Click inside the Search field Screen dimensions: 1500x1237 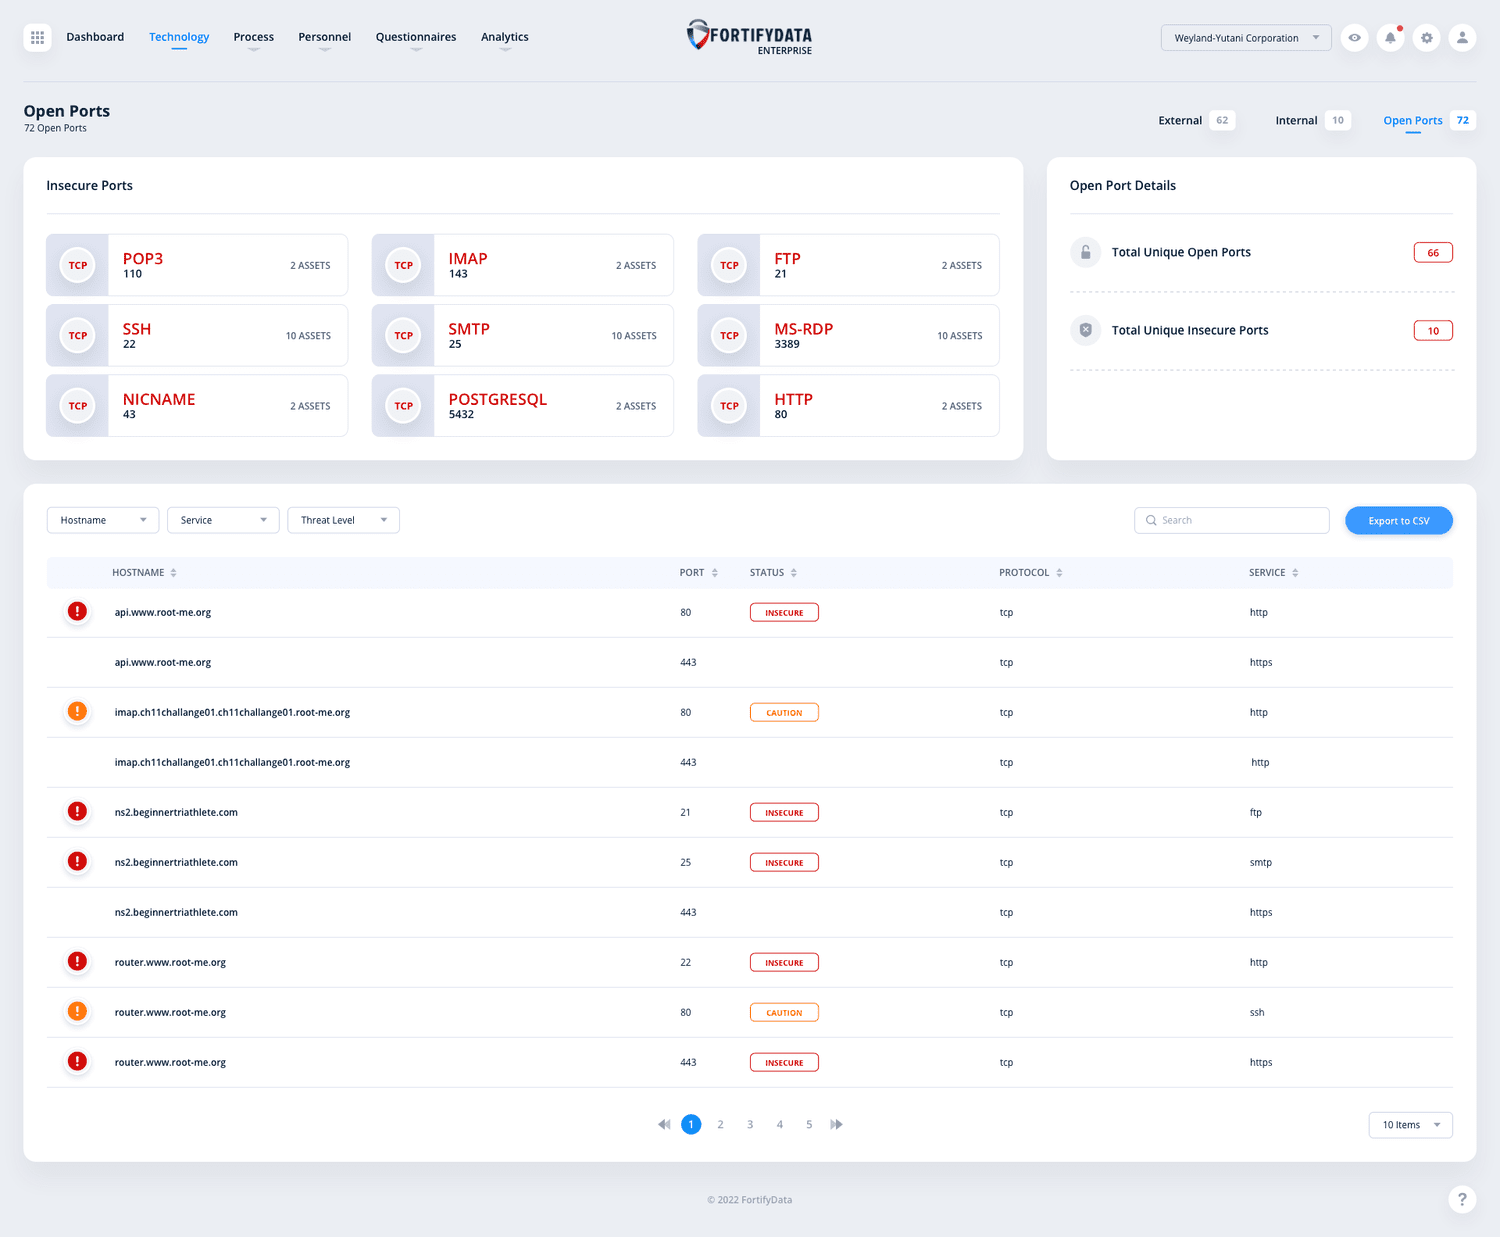pos(1231,520)
